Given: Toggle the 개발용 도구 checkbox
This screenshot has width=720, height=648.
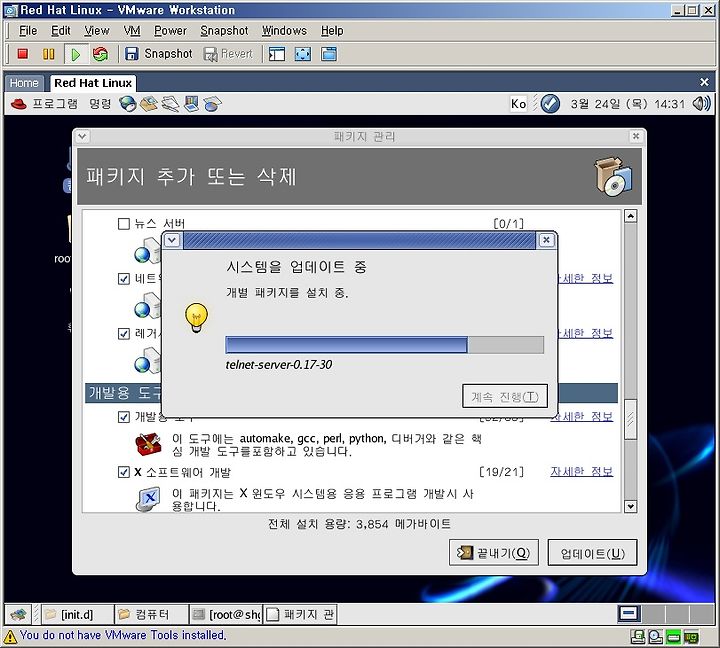Looking at the screenshot, I should pos(124,417).
